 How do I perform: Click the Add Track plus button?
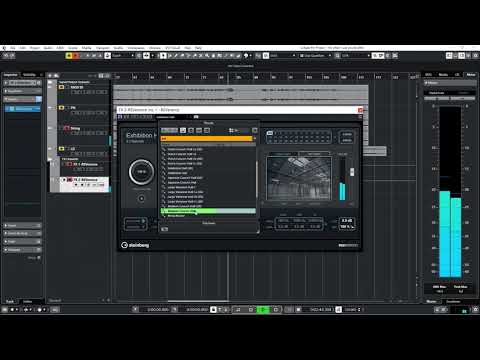50,76
